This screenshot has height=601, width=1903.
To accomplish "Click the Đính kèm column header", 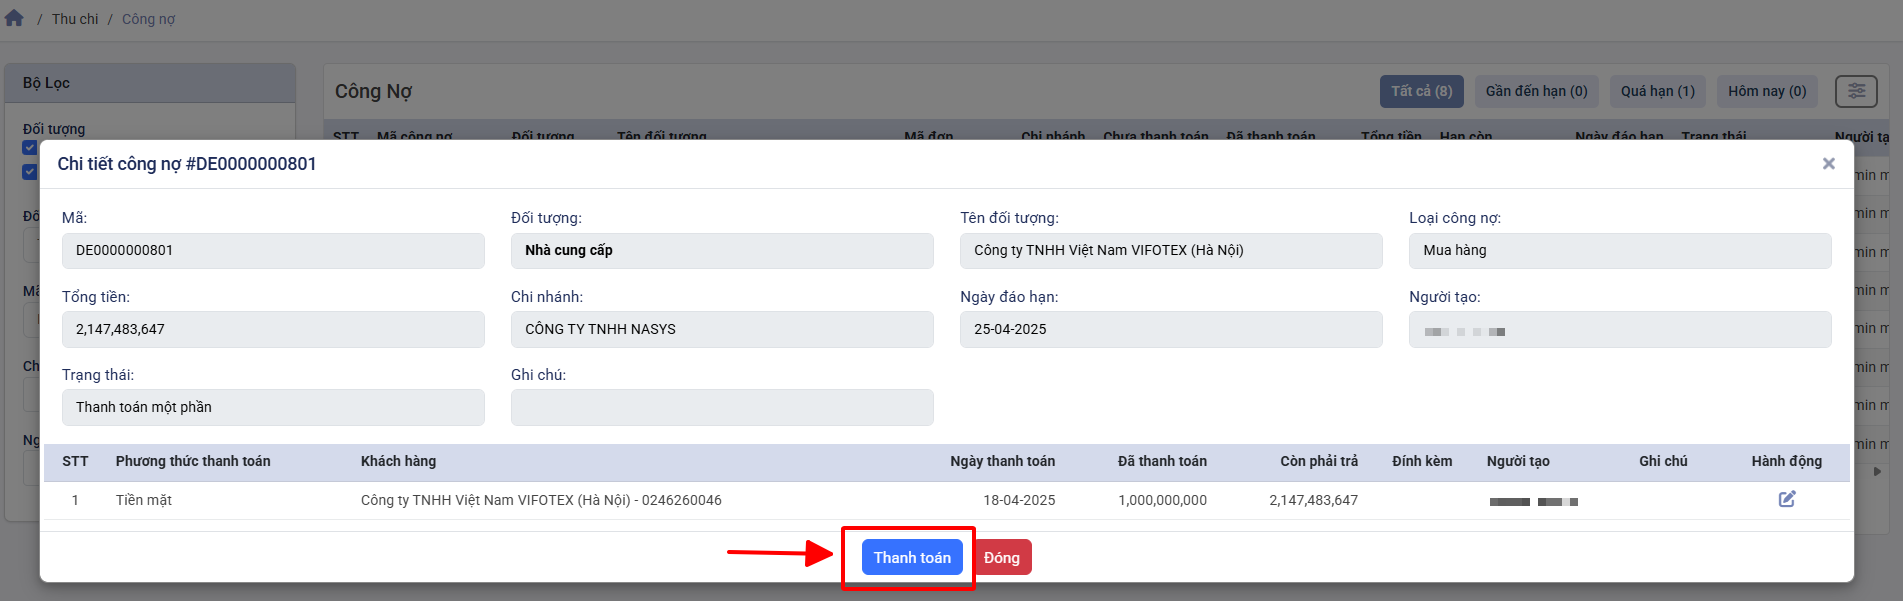I will point(1422,461).
